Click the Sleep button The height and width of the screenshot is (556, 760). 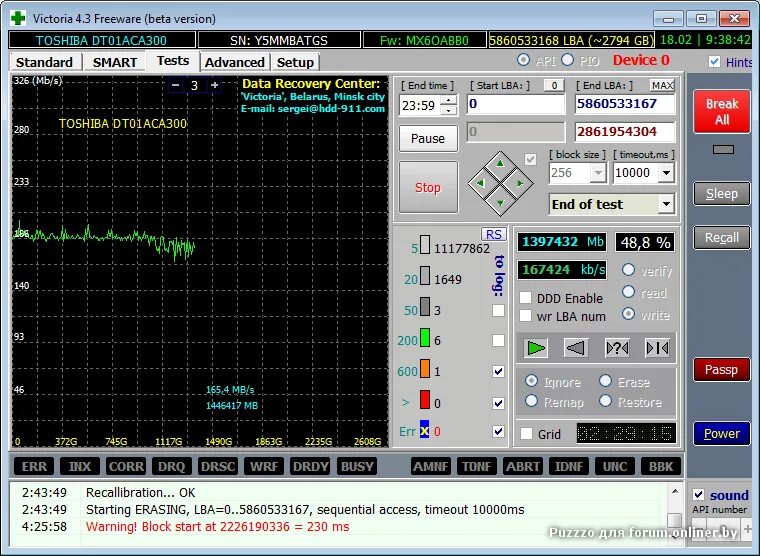click(722, 194)
